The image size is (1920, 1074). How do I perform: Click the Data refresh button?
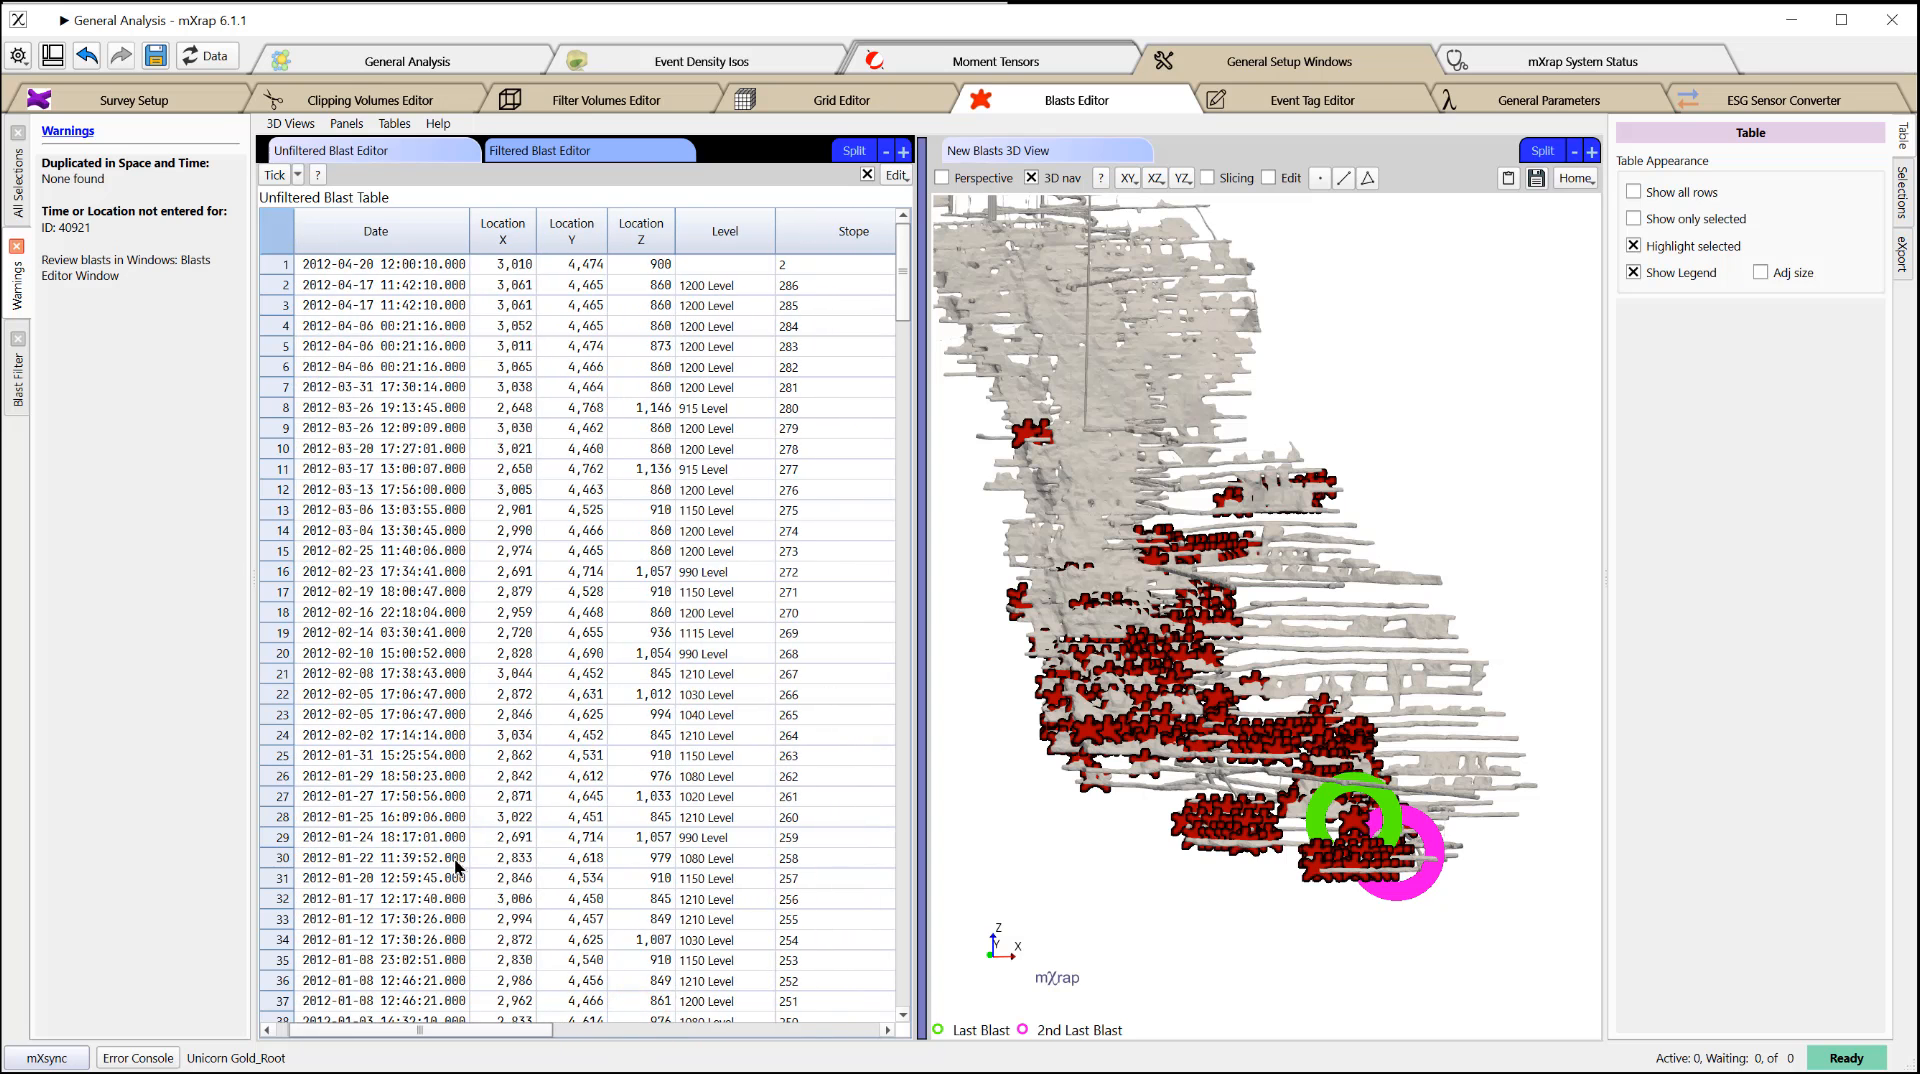click(x=205, y=56)
